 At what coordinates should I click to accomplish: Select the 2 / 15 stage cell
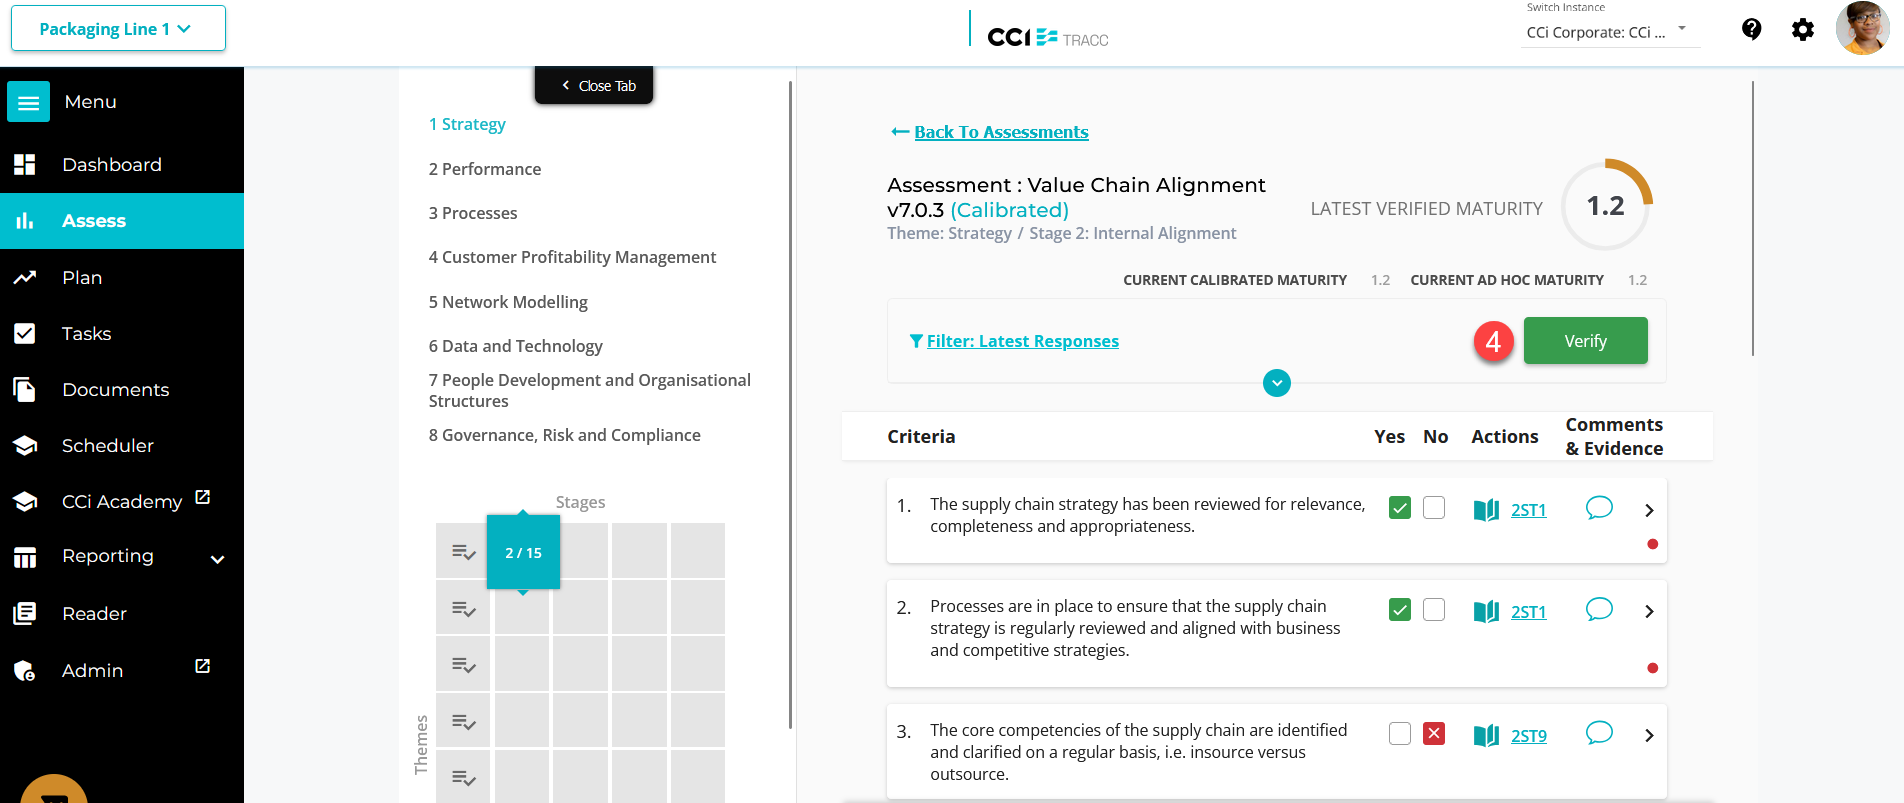pyautogui.click(x=523, y=553)
